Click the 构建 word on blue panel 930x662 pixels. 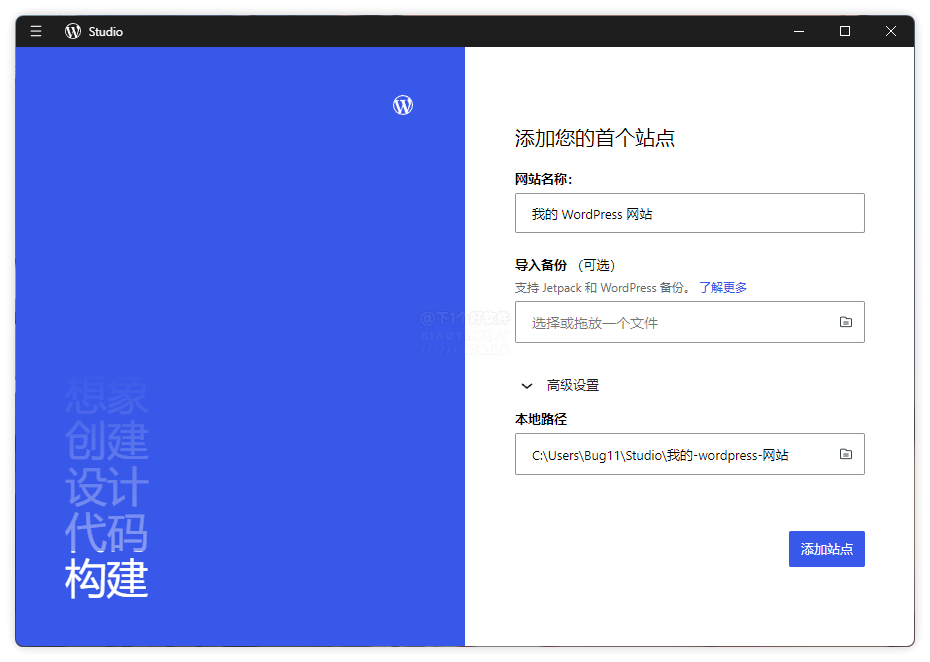point(106,578)
